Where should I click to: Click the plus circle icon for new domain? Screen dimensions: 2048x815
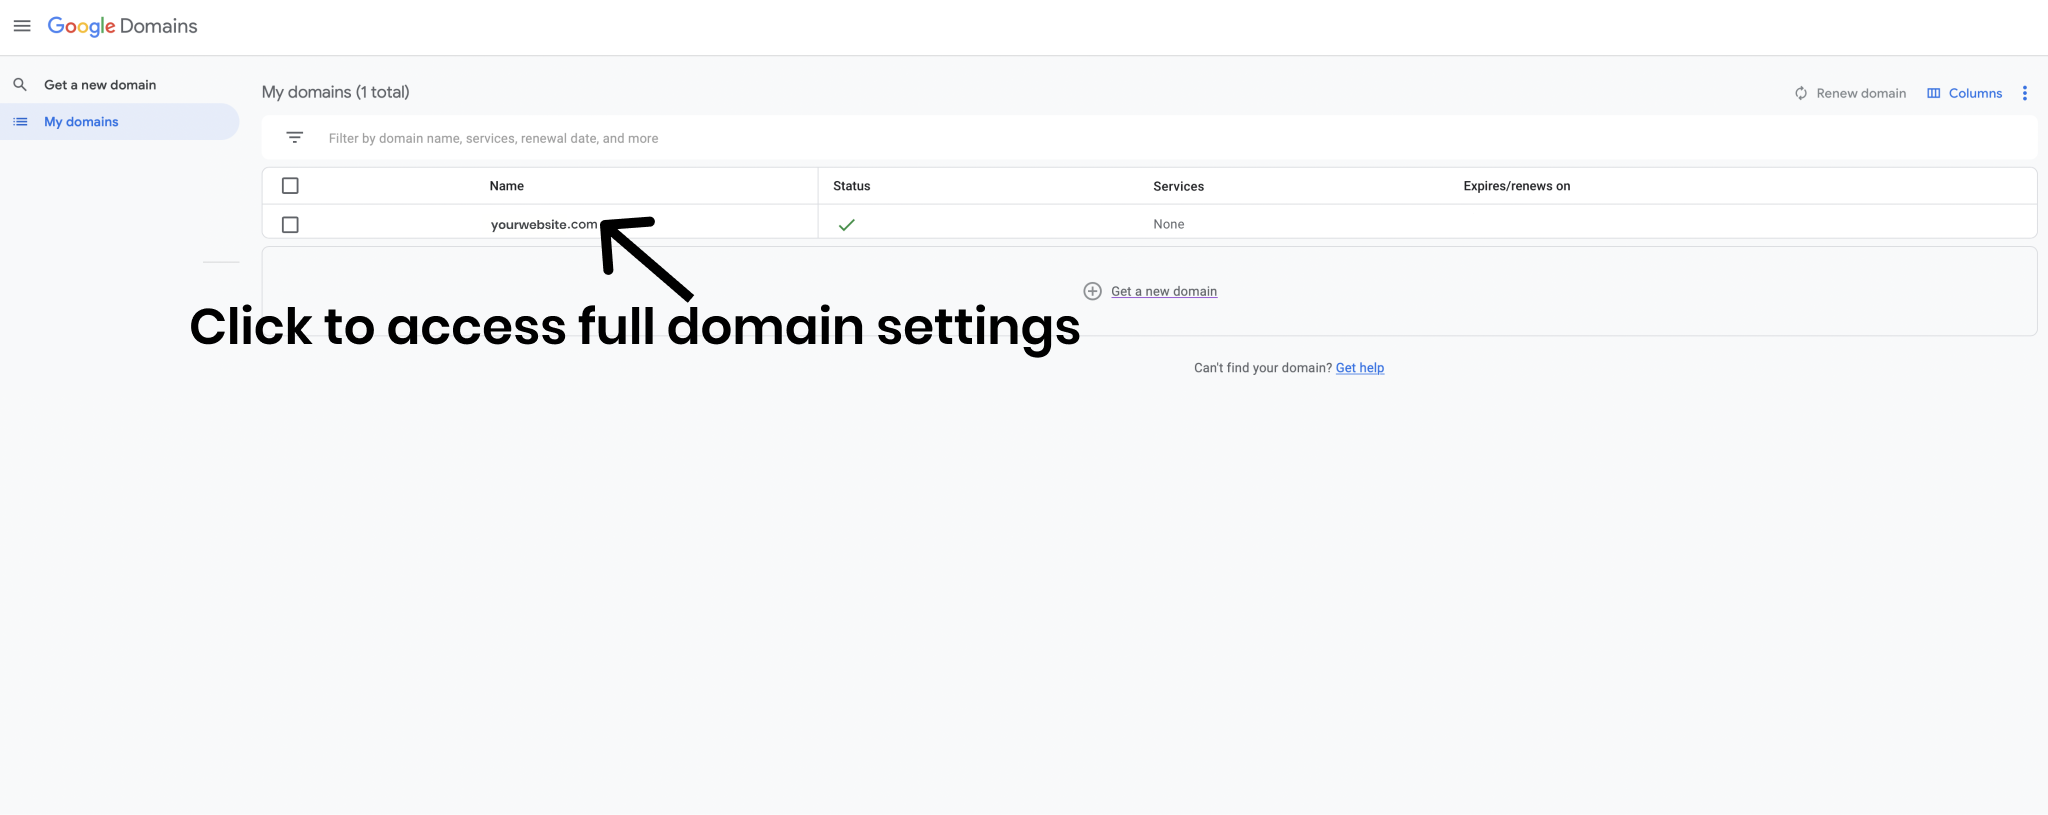coord(1093,291)
